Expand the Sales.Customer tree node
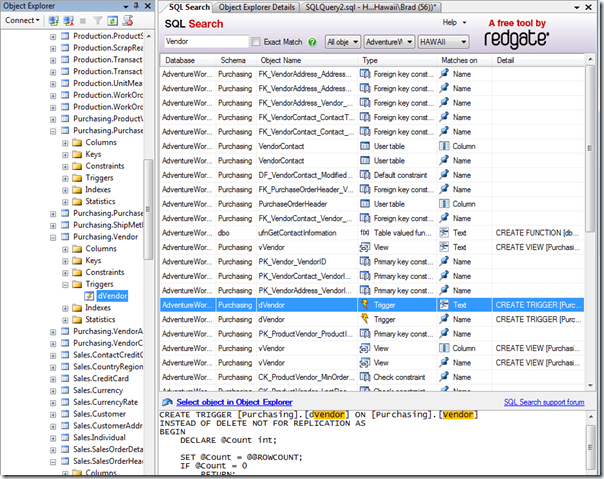Viewport: 604px width, 479px height. [52, 413]
